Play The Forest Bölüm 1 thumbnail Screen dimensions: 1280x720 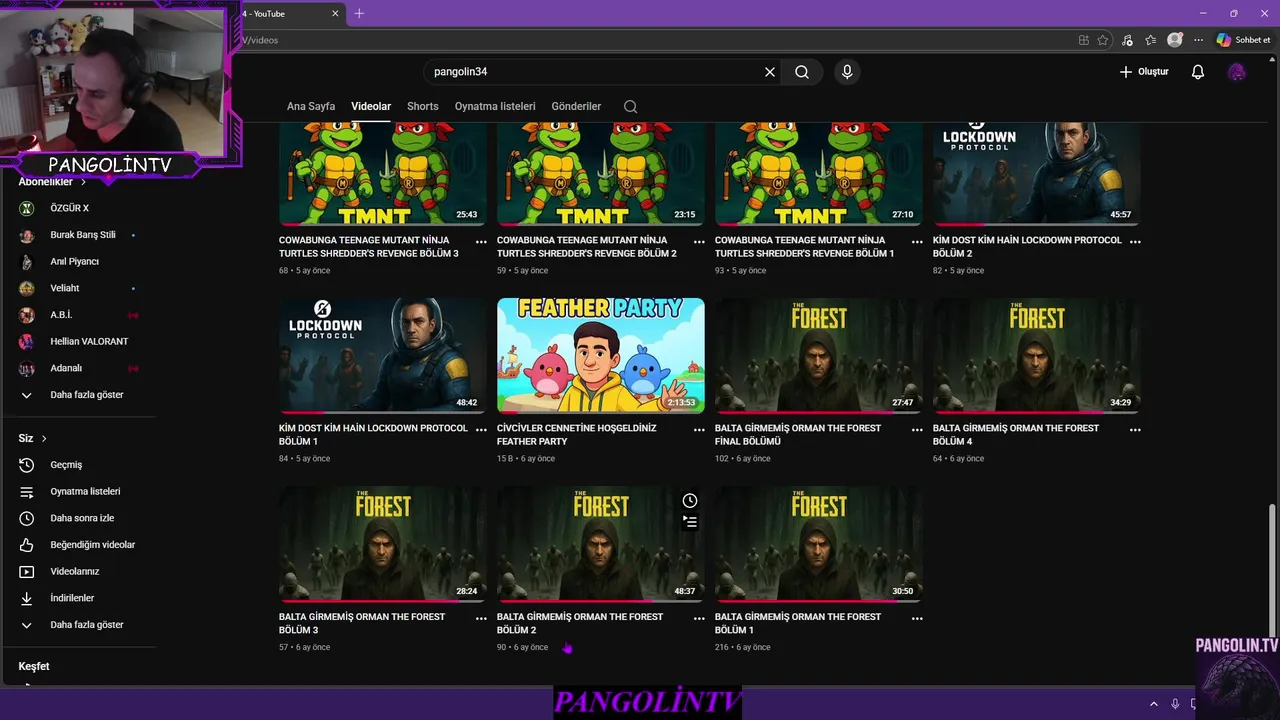819,544
